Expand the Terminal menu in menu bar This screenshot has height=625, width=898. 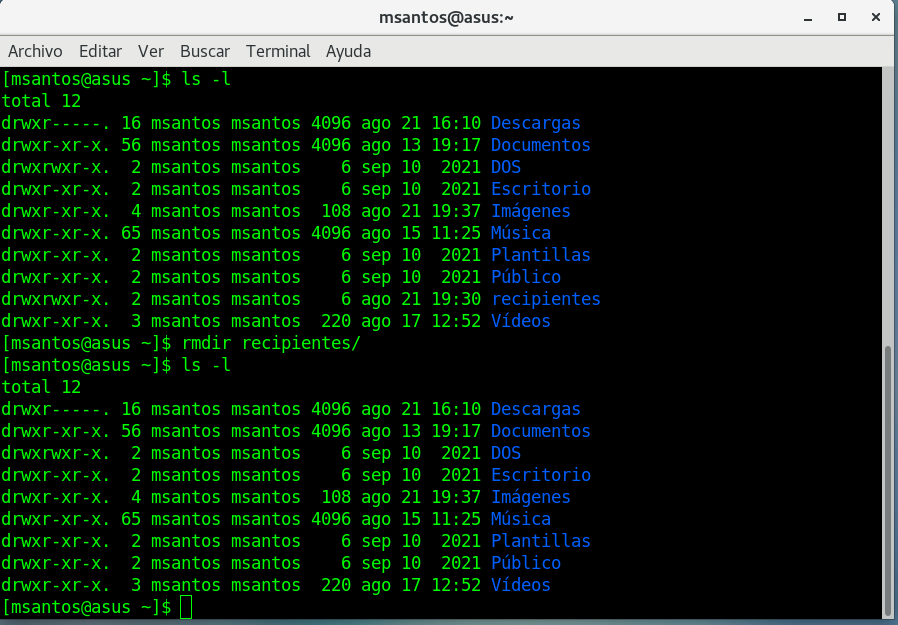pyautogui.click(x=278, y=51)
